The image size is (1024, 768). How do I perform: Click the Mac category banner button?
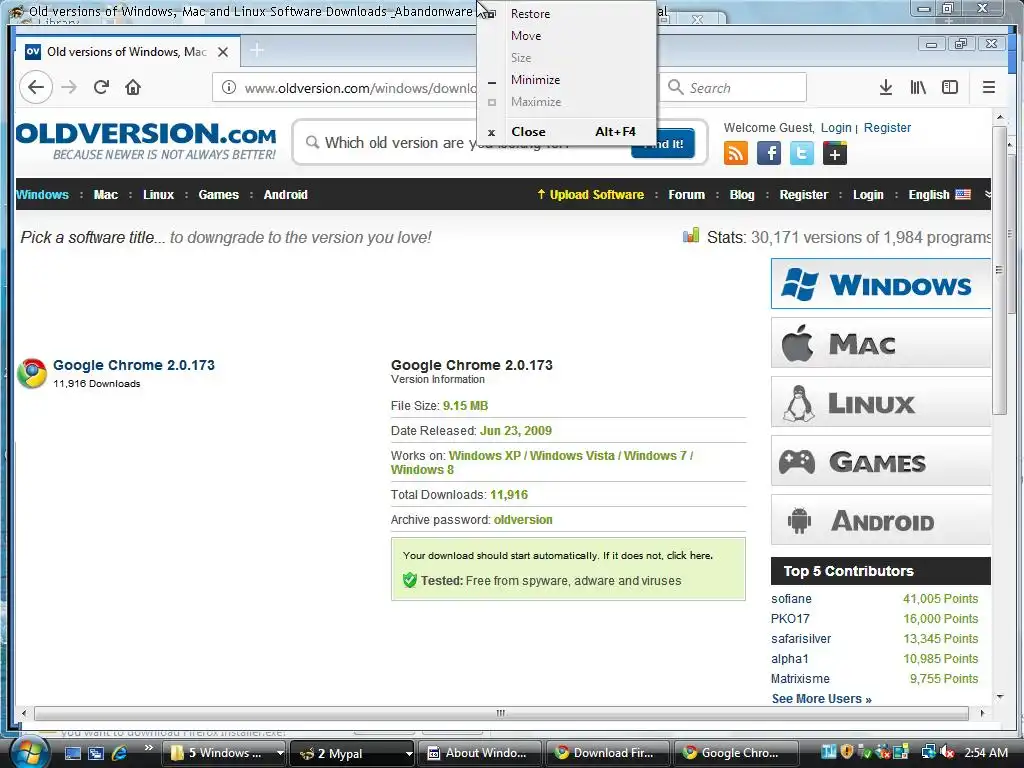880,343
